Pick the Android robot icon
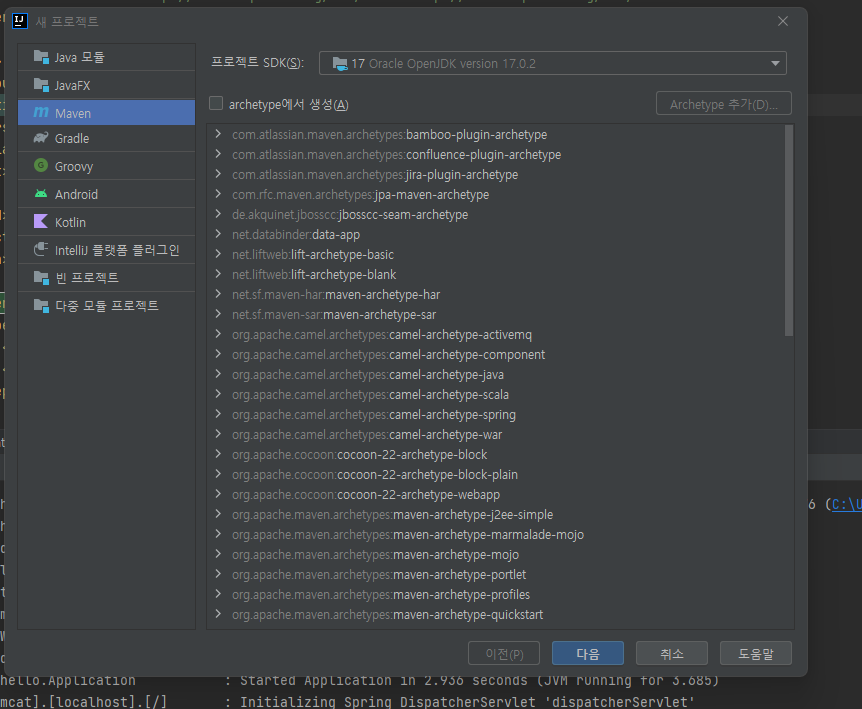862x709 pixels. (x=41, y=194)
